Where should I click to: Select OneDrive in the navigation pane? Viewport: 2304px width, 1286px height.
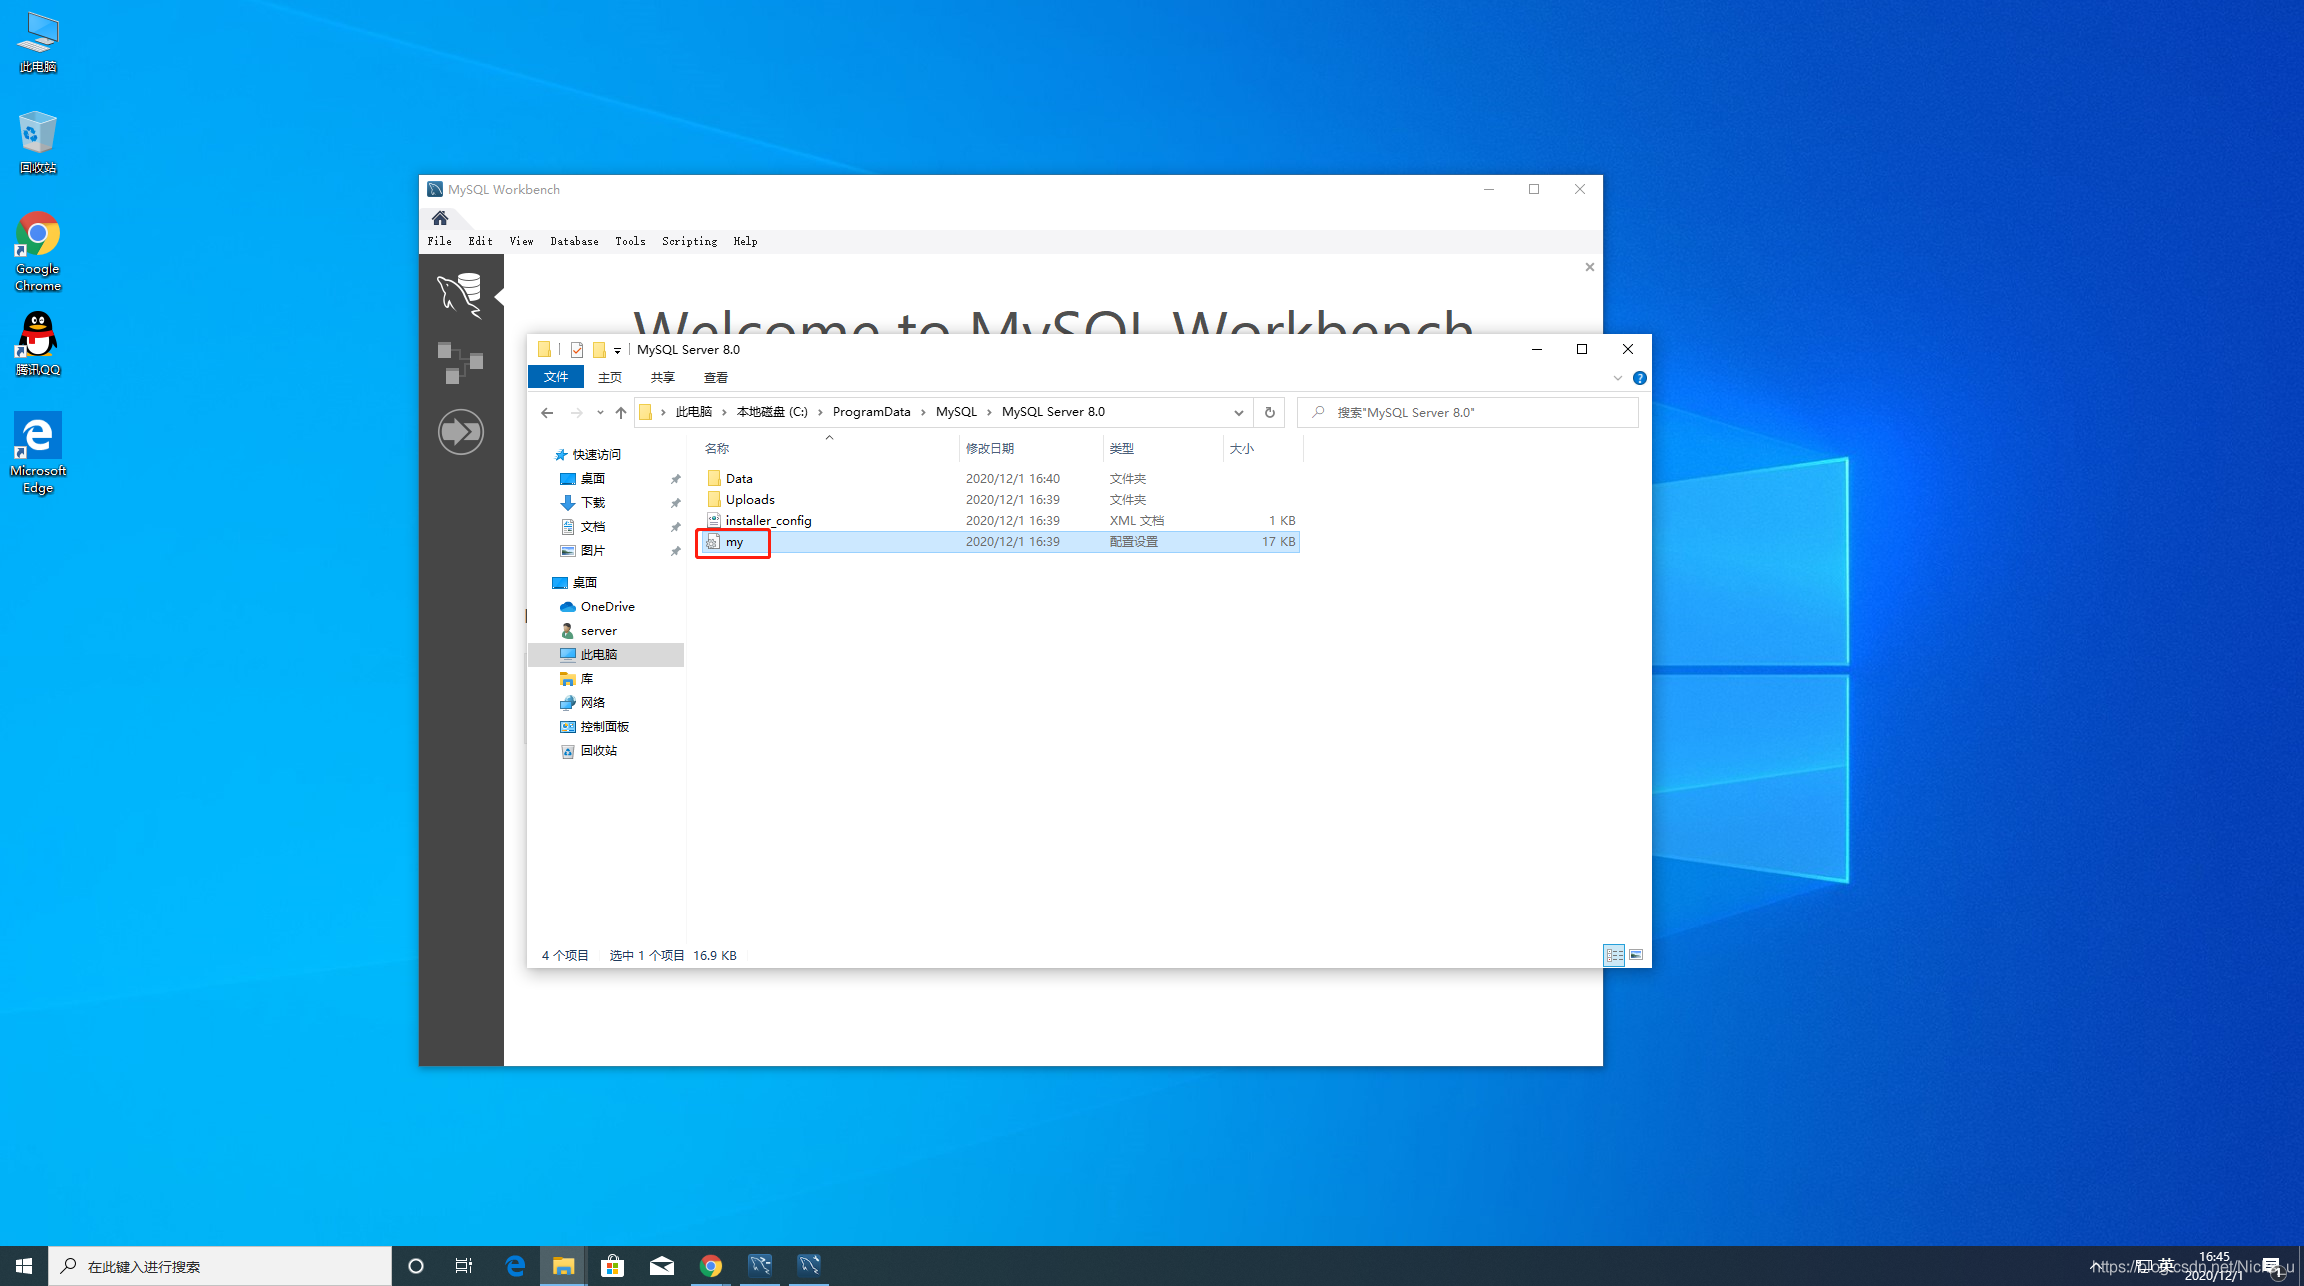607,606
